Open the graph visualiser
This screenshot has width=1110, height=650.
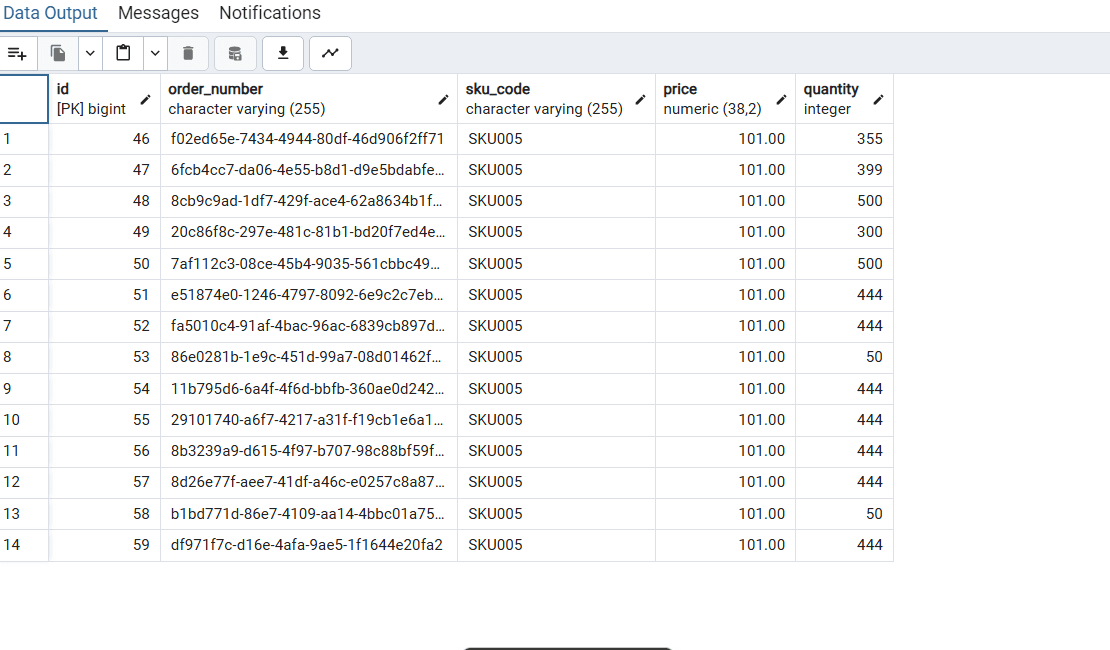pos(330,53)
